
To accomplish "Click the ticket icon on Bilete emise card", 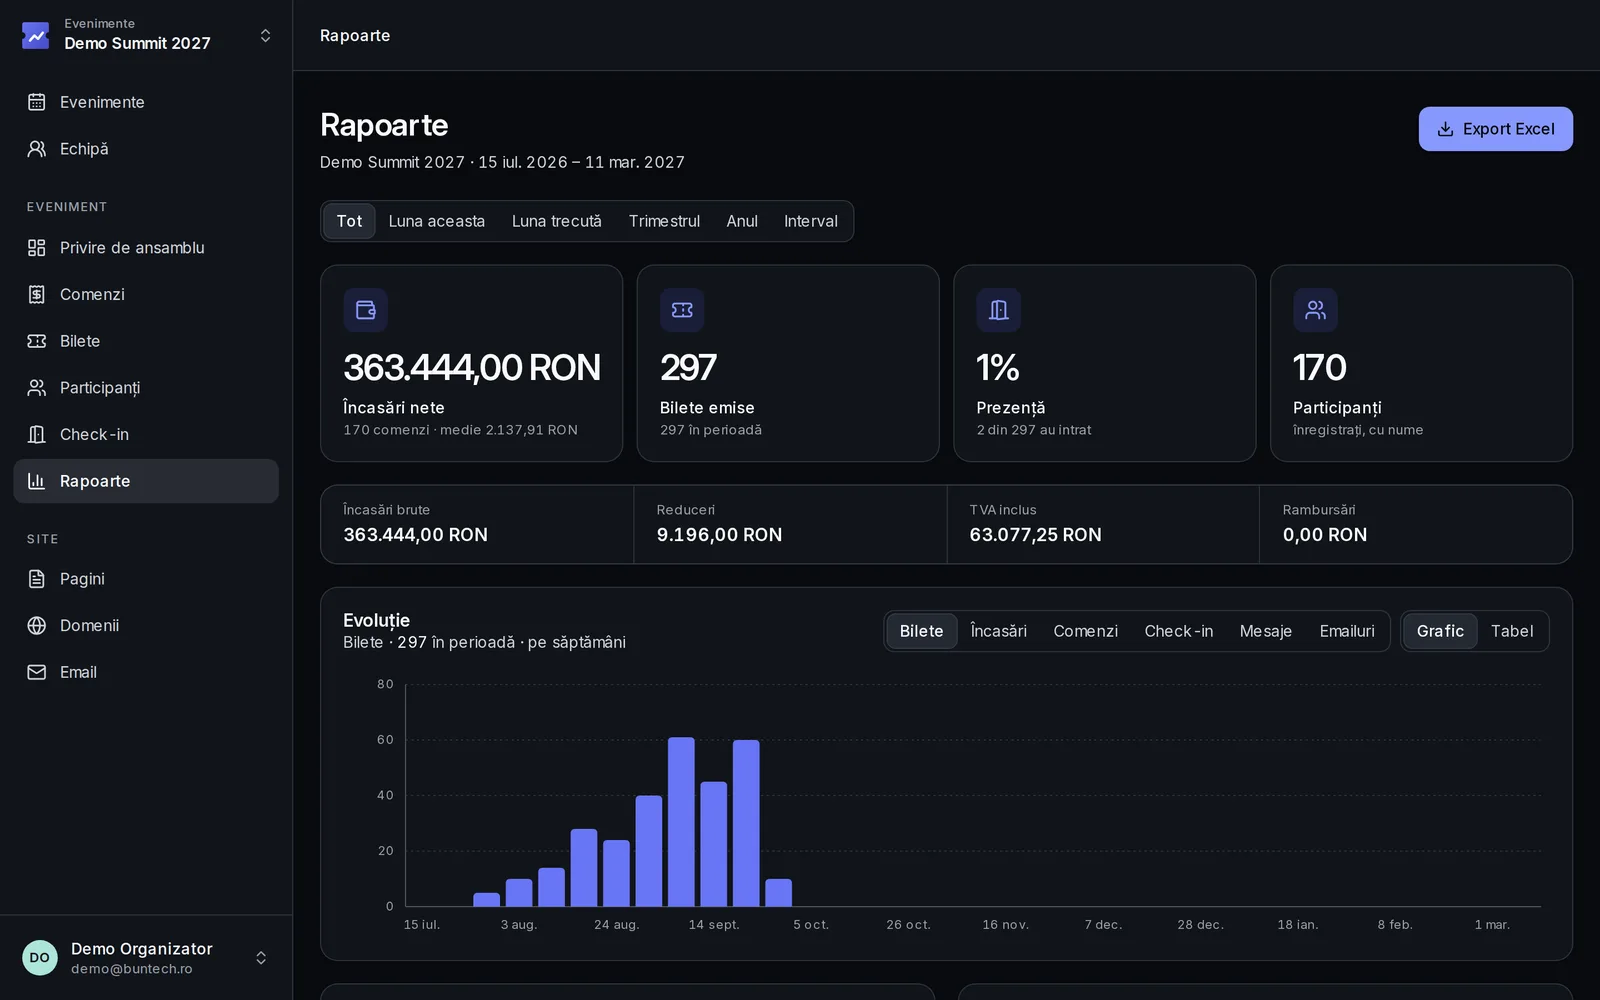I will tap(682, 310).
